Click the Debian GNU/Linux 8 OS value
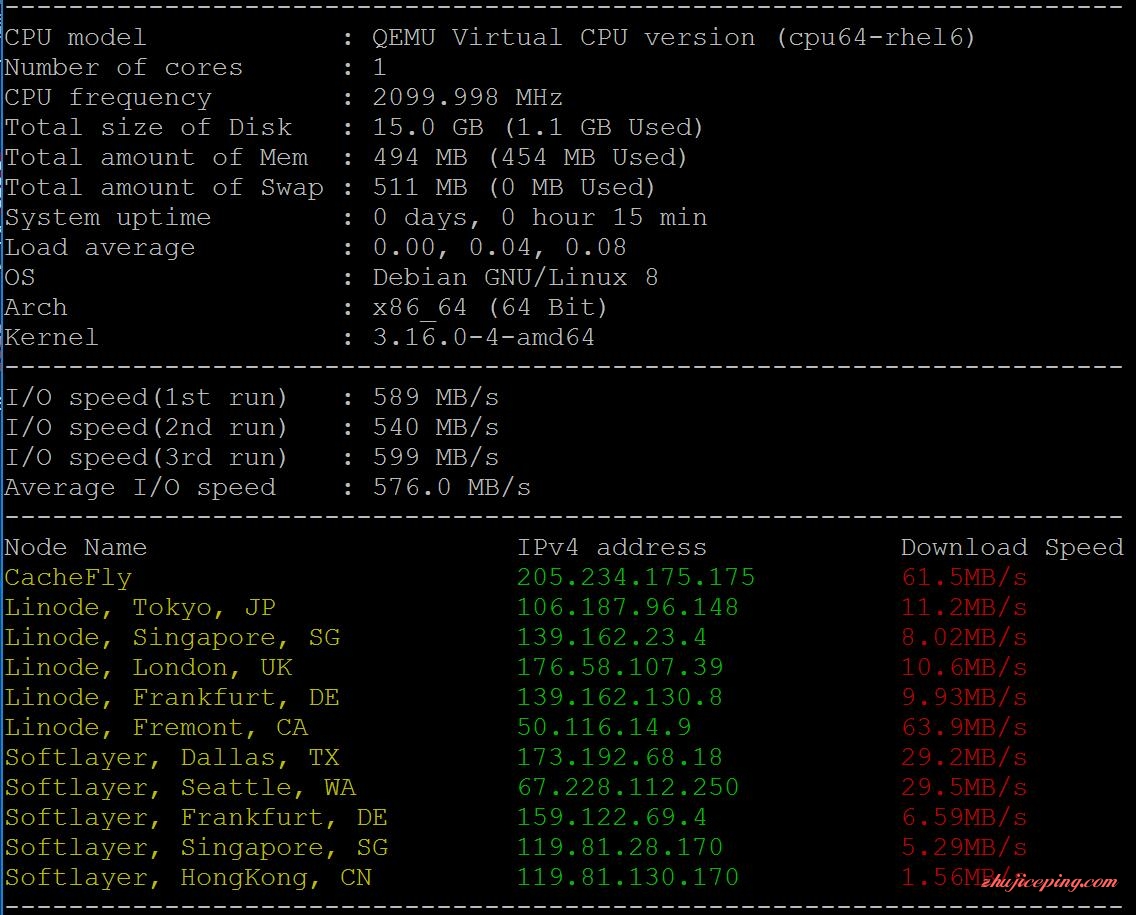Screen dimensions: 1136x915 (x=515, y=277)
